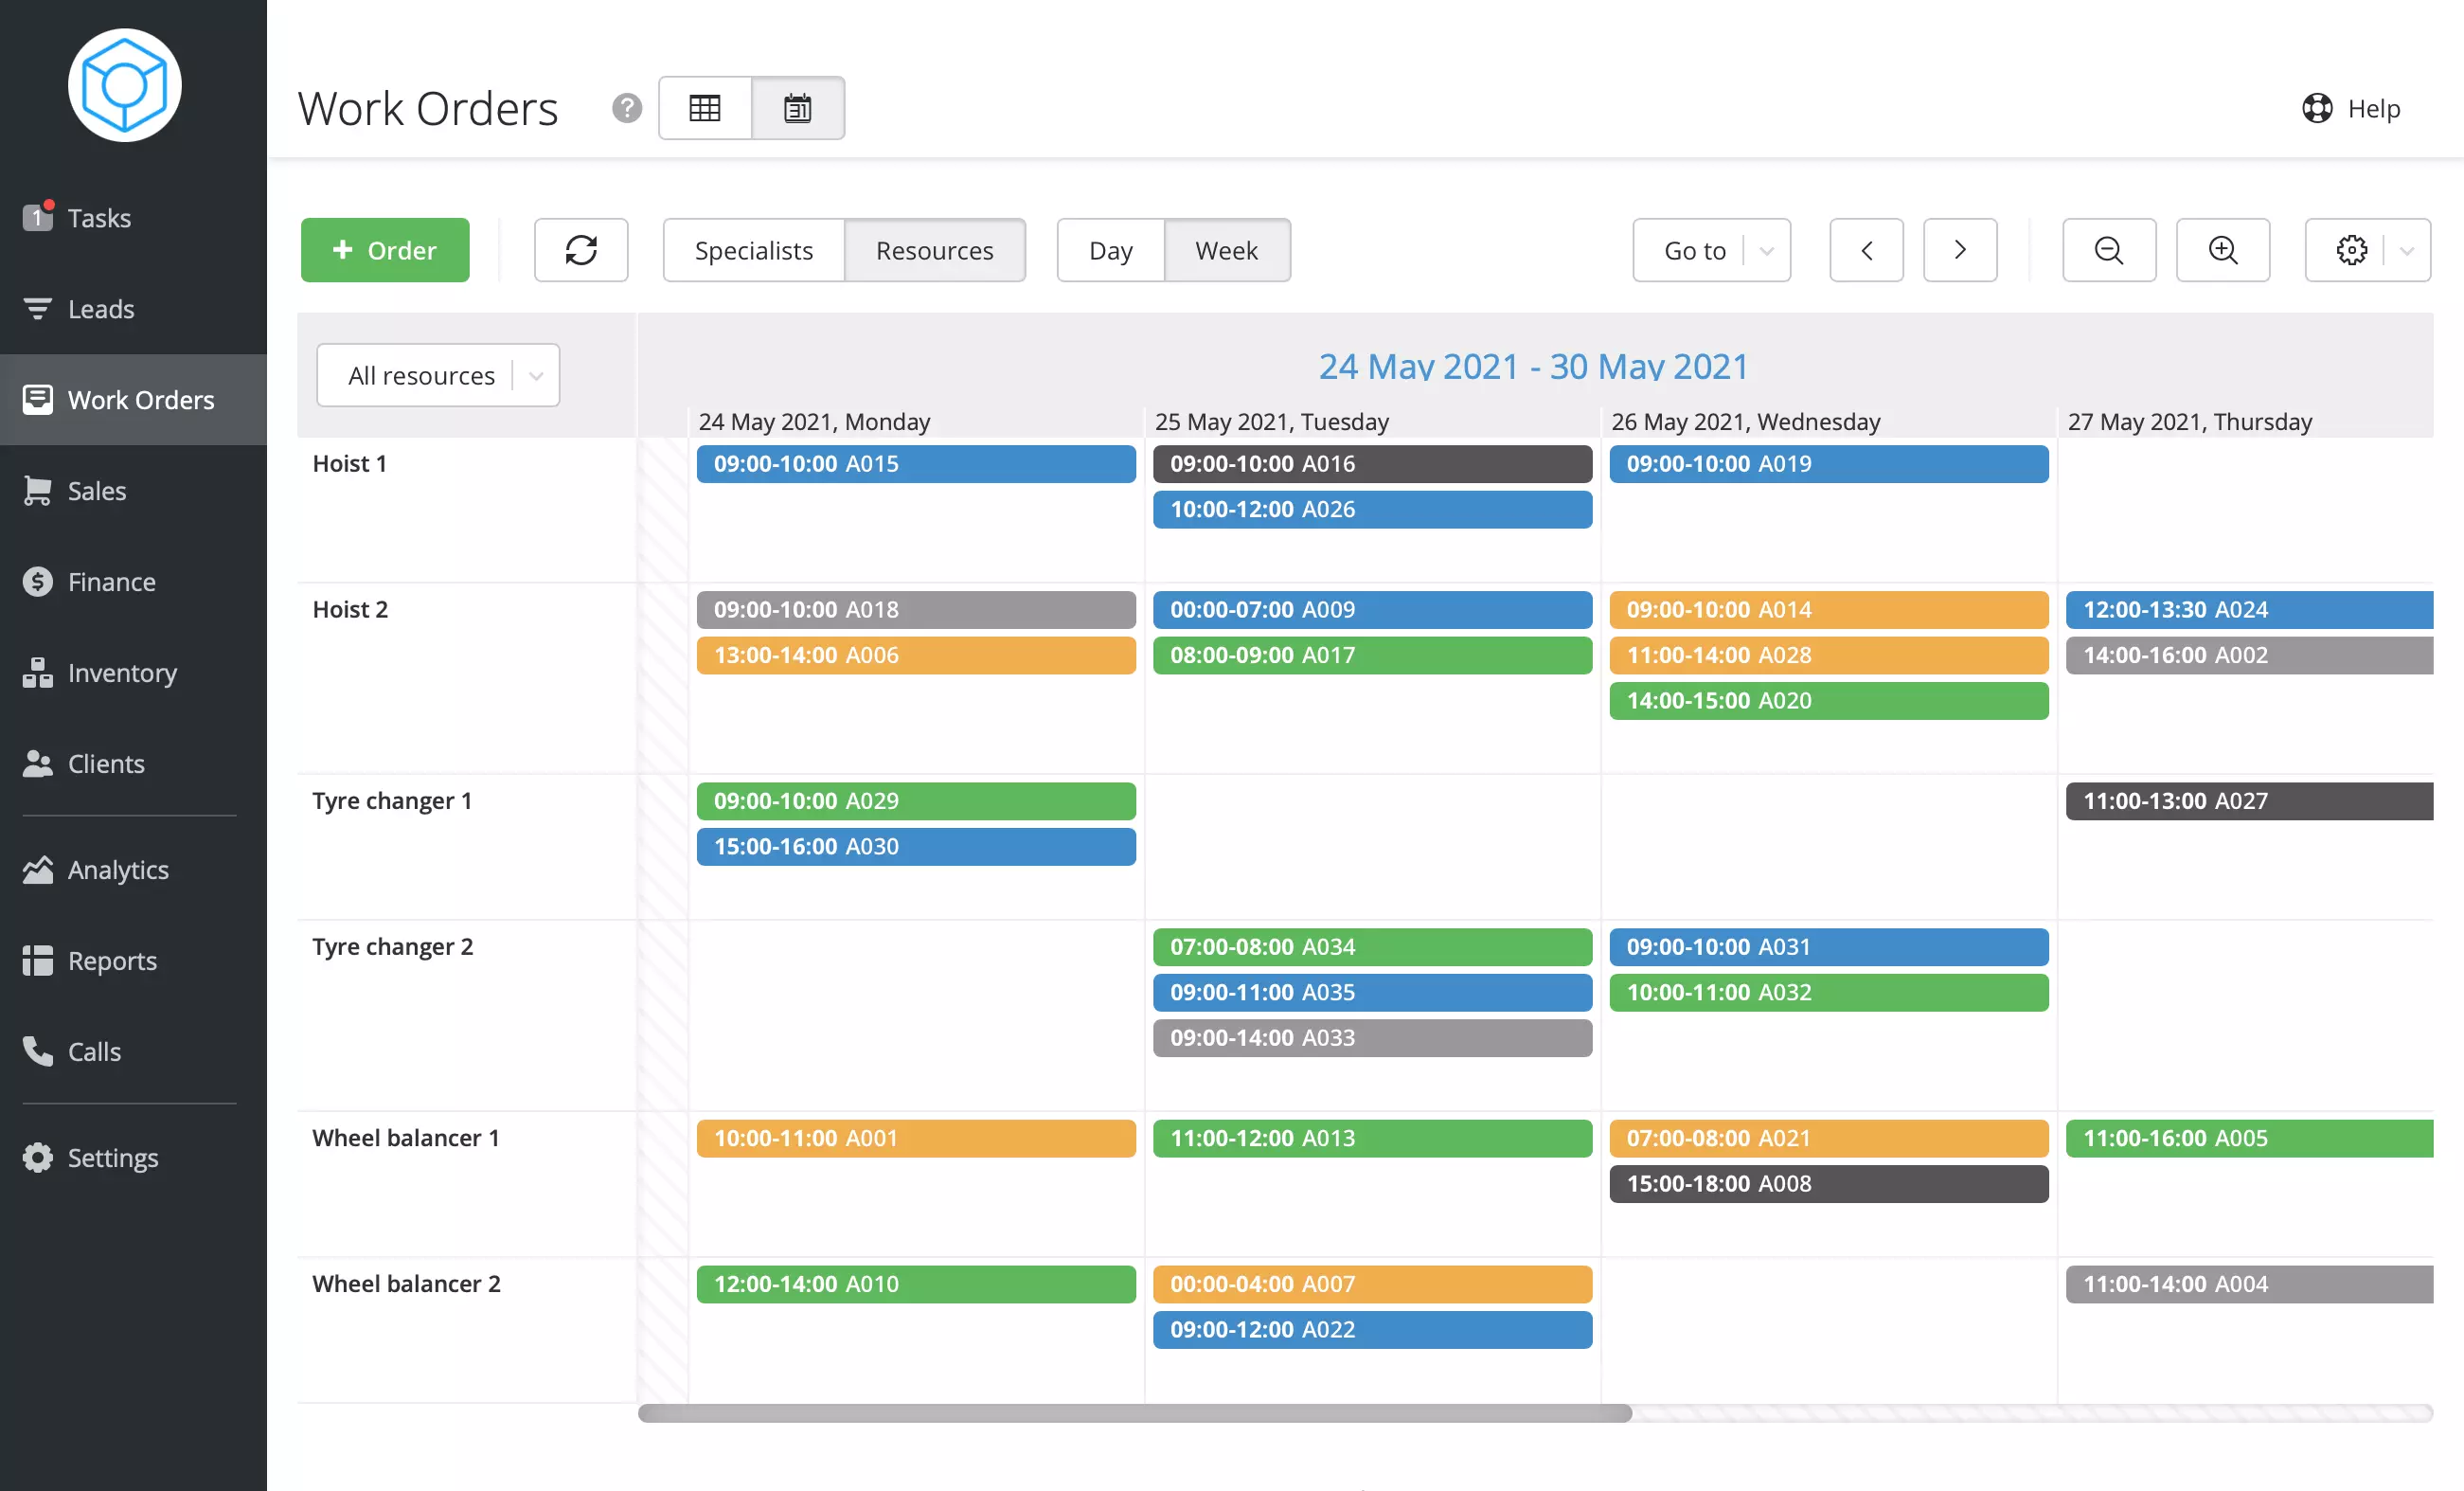This screenshot has width=2464, height=1491.
Task: Select Wheel balancer 2 row label
Action: (x=406, y=1284)
